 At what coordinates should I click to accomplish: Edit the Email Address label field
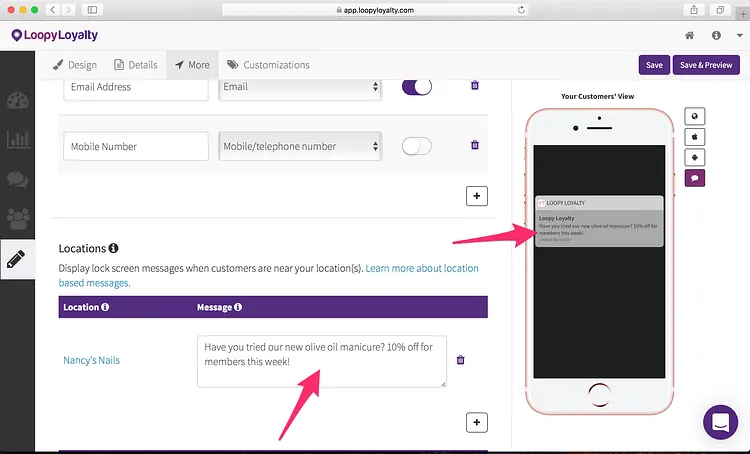(x=136, y=88)
